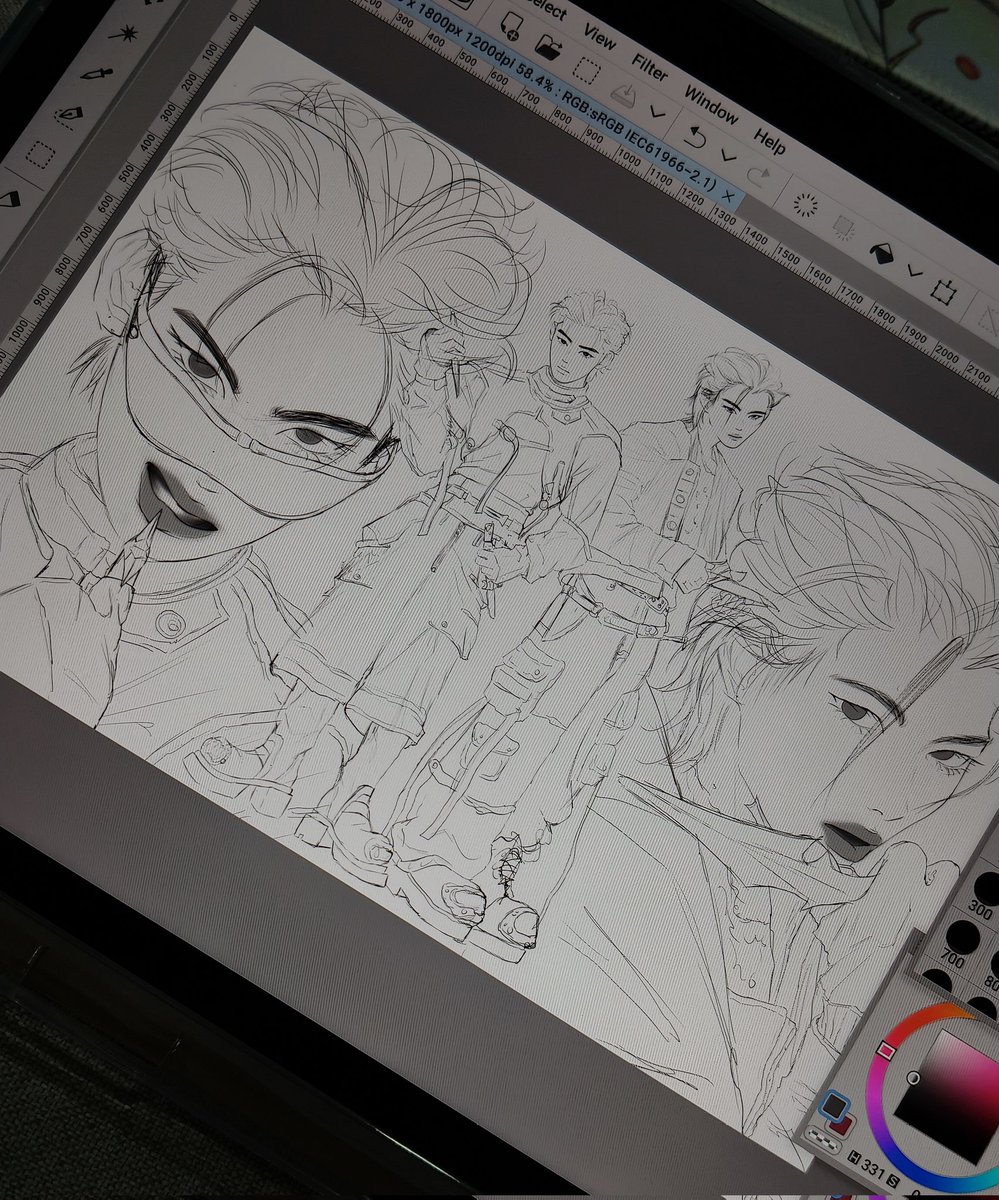Click the Fill bucket icon in command bar

[x=881, y=253]
